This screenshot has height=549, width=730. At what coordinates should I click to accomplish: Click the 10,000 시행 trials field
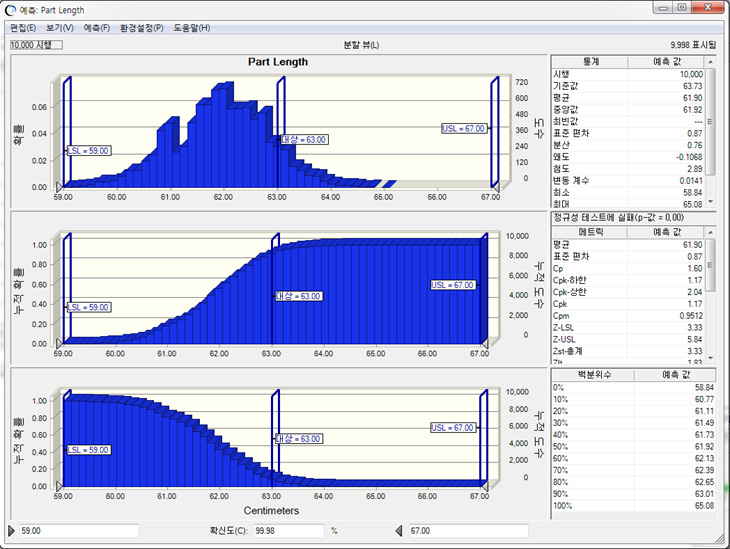pyautogui.click(x=36, y=45)
